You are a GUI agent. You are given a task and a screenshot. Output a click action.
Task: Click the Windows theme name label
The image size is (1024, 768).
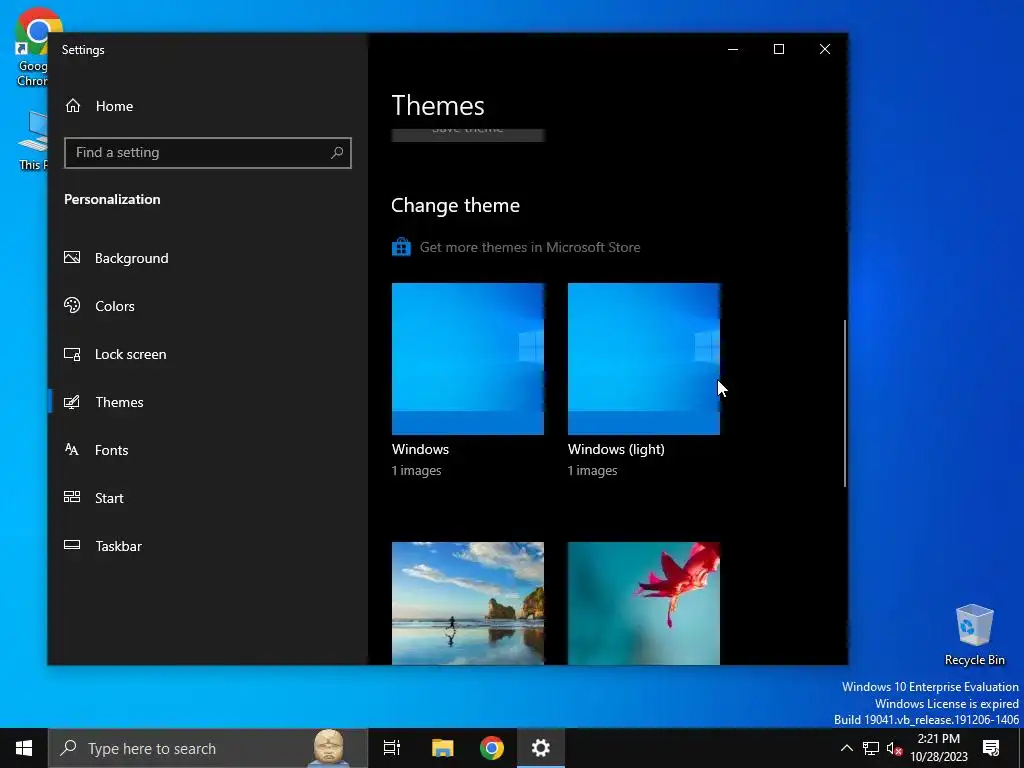click(420, 449)
